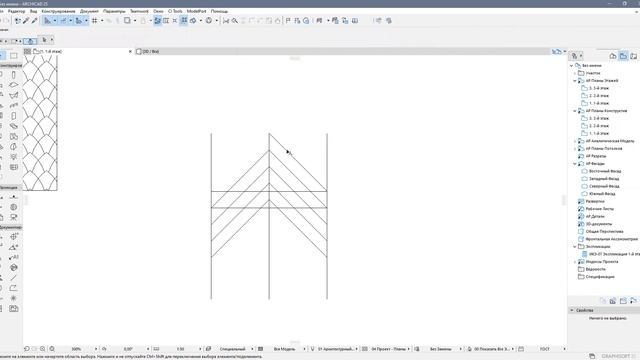
Task: Open Find & Select magnifier icon in toolbar
Action: 235,20
